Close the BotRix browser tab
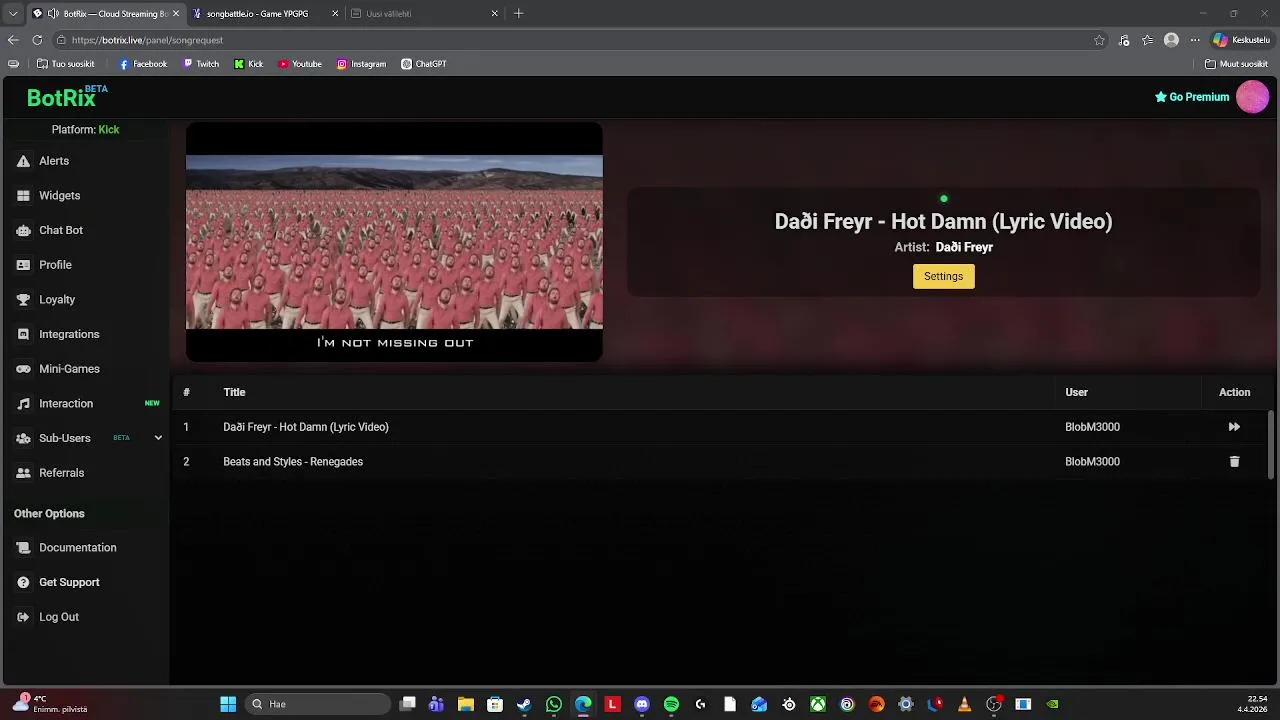This screenshot has height=720, width=1280. click(175, 14)
